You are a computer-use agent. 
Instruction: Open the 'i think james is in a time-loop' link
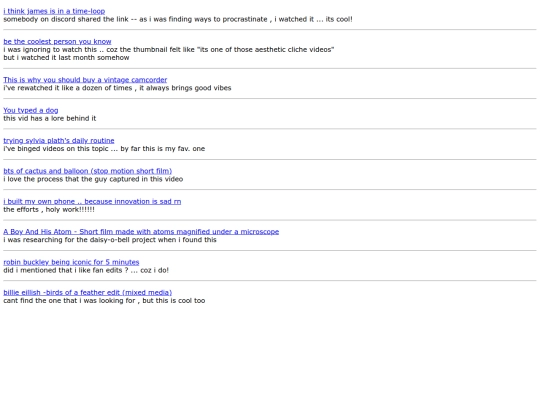click(x=54, y=11)
